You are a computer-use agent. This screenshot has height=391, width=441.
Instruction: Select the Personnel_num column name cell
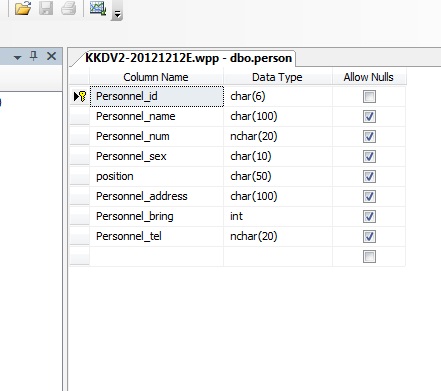pyautogui.click(x=157, y=137)
